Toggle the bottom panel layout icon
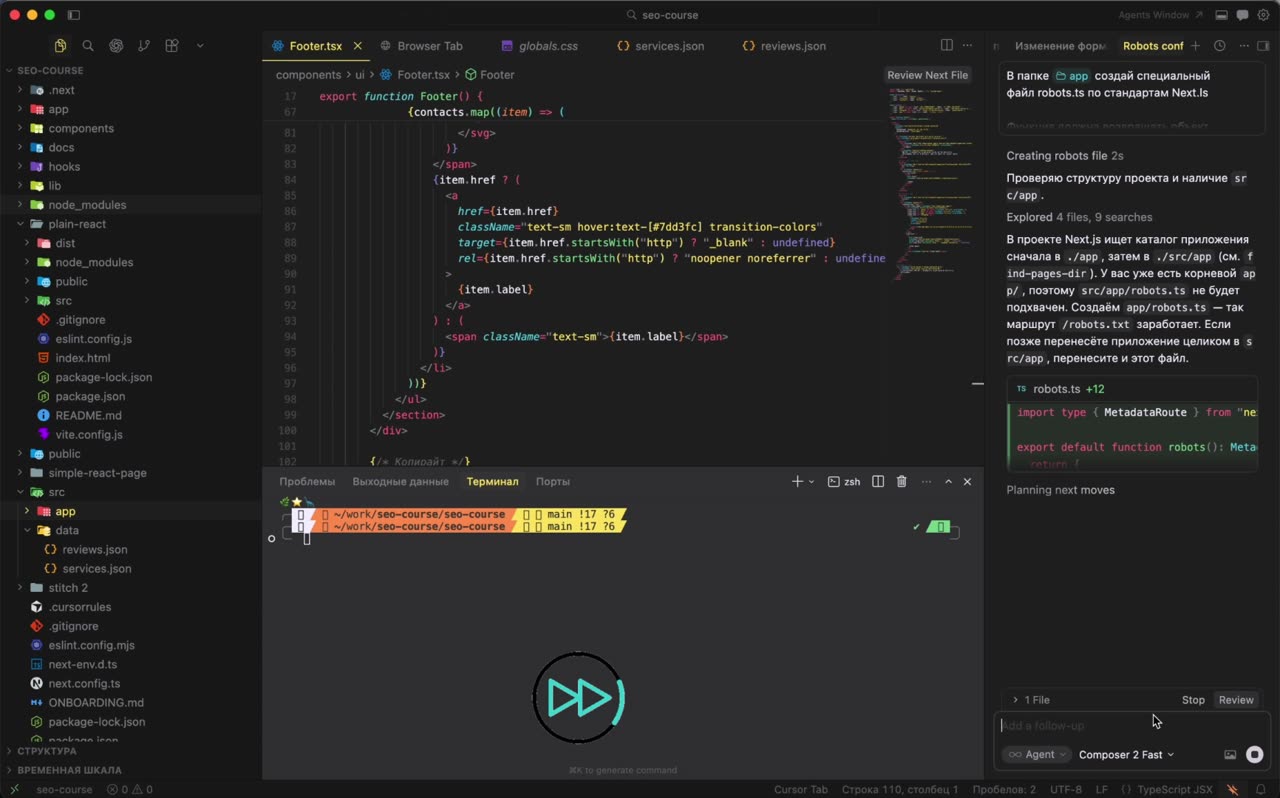Viewport: 1280px width, 798px height. tap(1221, 15)
